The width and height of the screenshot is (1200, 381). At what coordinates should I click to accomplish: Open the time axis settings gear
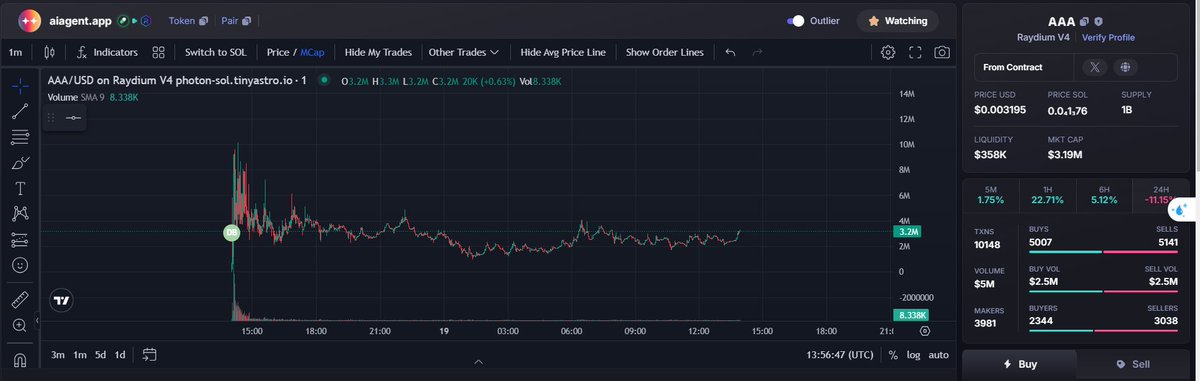[924, 330]
